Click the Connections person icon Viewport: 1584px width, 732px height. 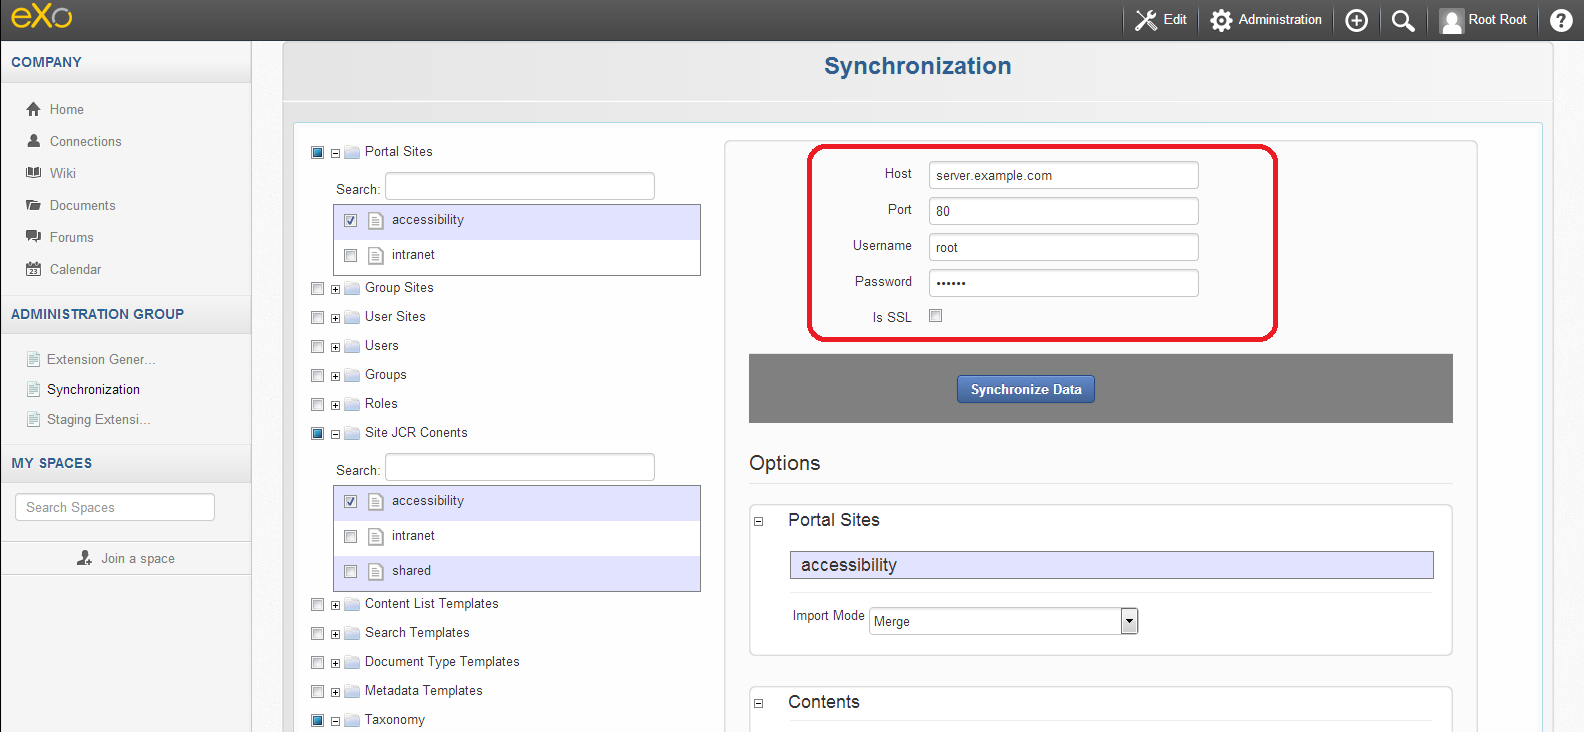(x=34, y=141)
